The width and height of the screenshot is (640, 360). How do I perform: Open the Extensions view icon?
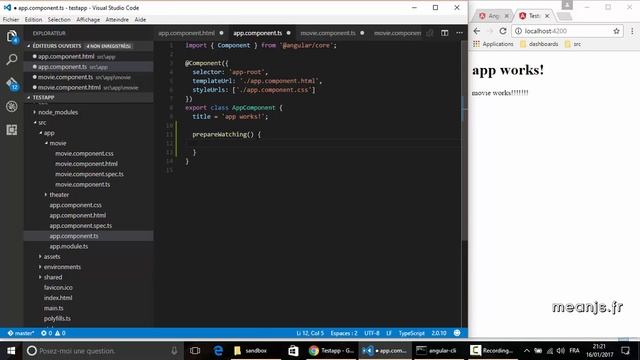(x=12, y=130)
